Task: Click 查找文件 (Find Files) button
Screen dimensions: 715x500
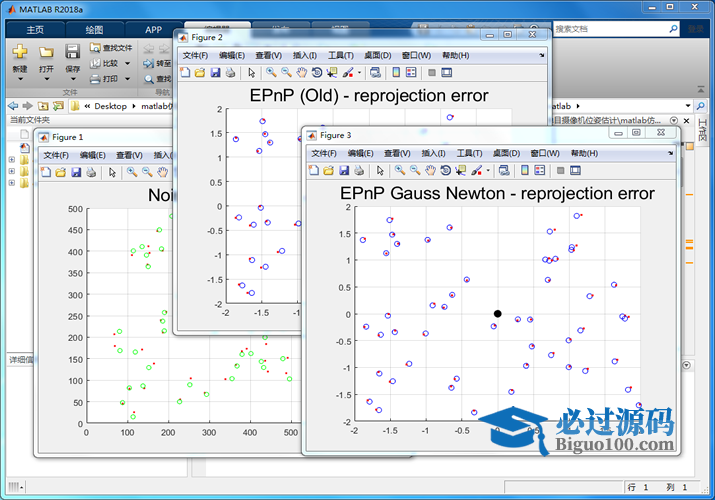Action: coord(111,47)
